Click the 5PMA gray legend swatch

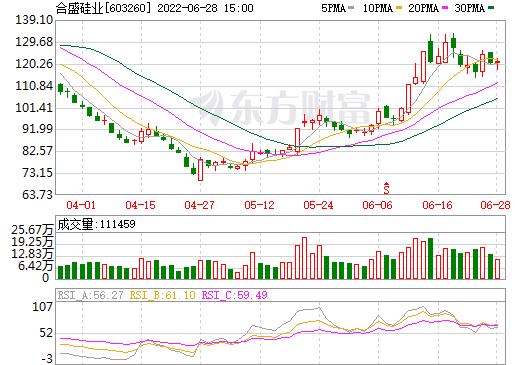(351, 8)
